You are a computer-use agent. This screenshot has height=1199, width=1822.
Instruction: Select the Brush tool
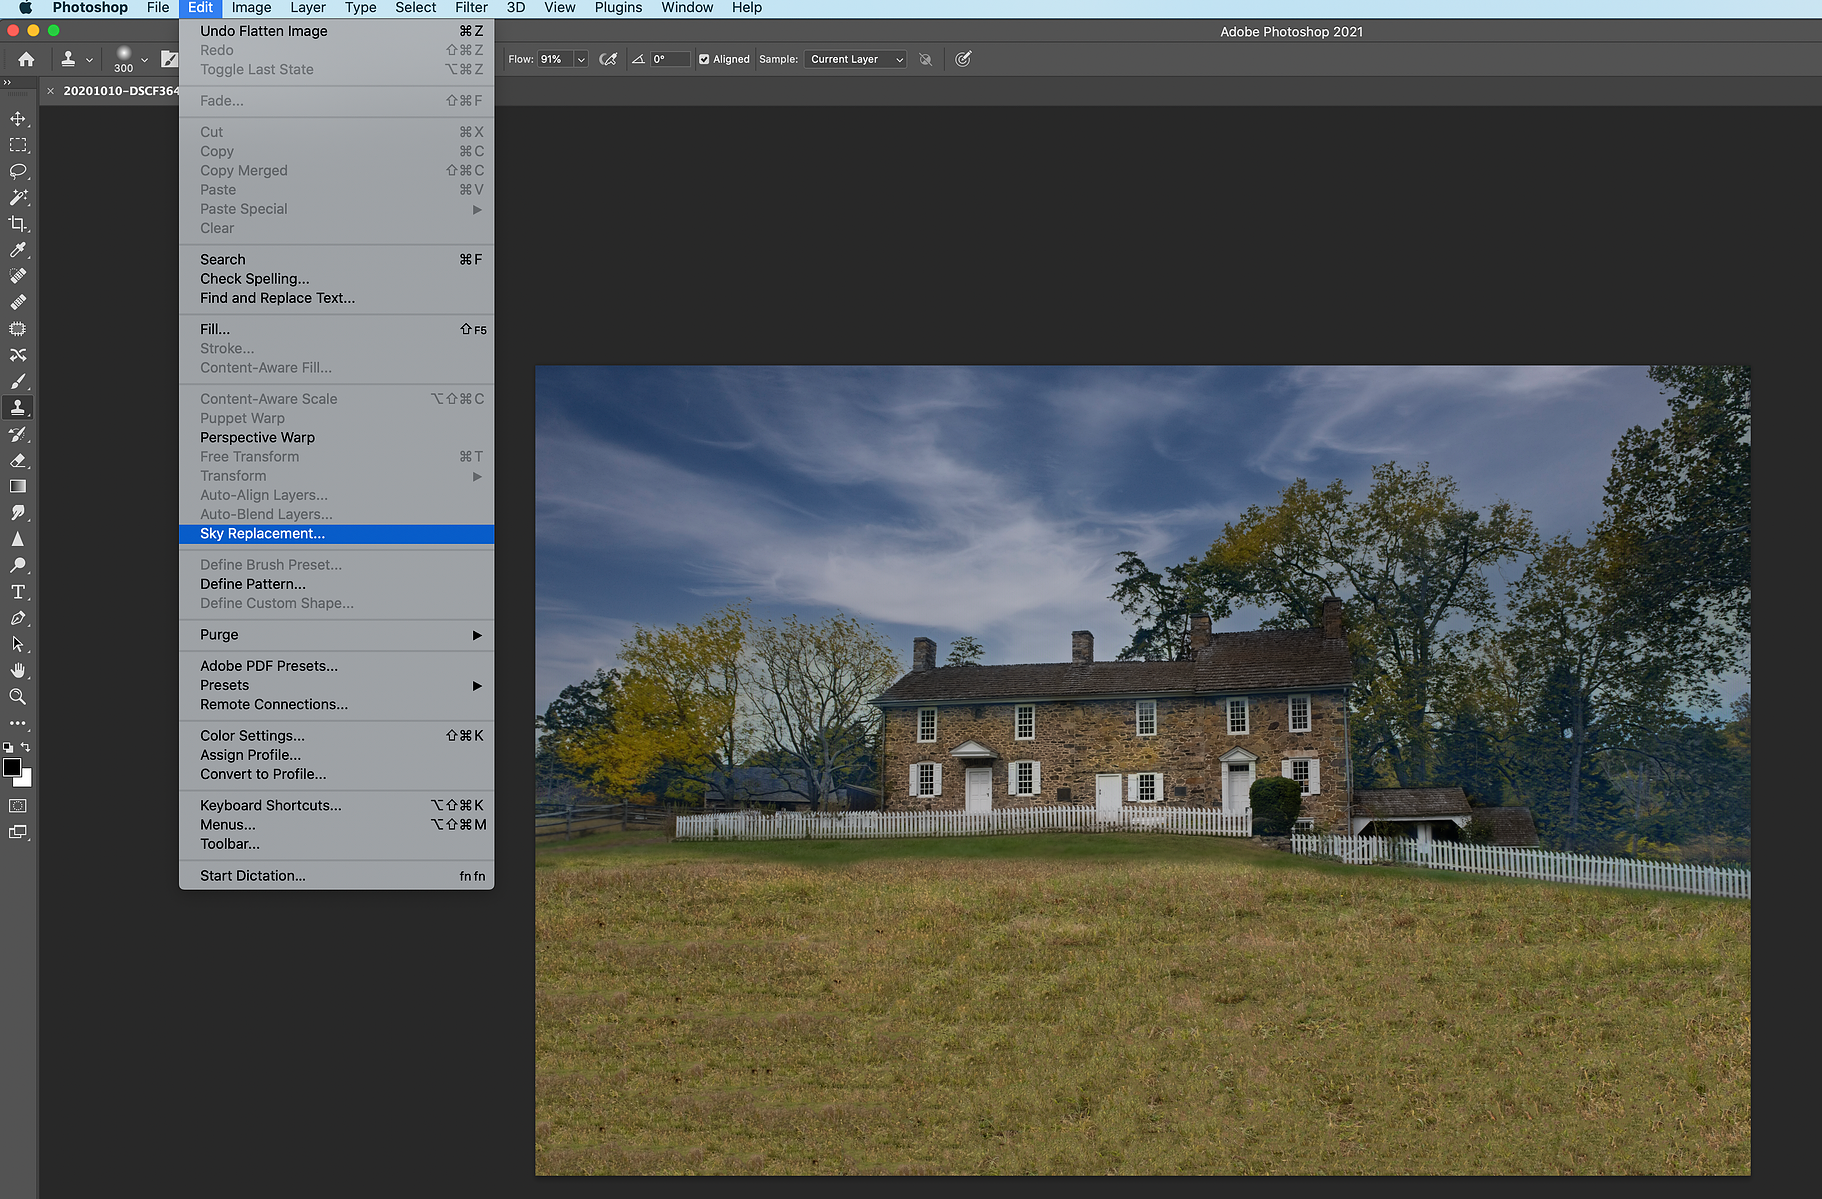click(x=18, y=381)
